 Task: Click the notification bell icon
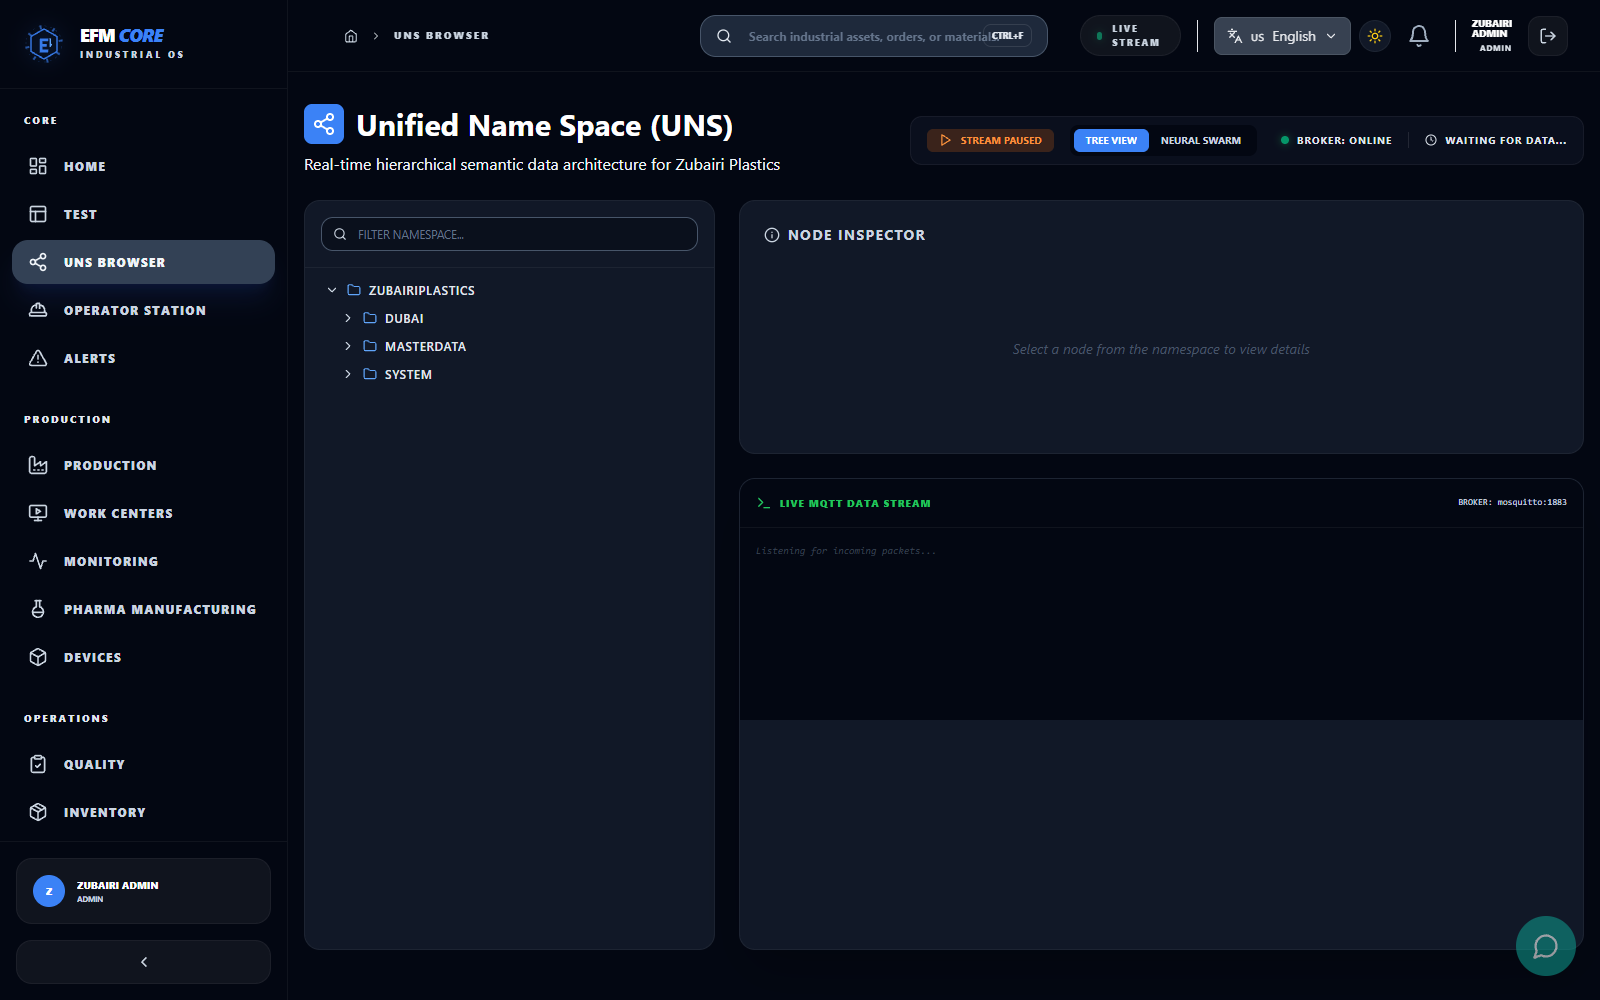pyautogui.click(x=1418, y=36)
